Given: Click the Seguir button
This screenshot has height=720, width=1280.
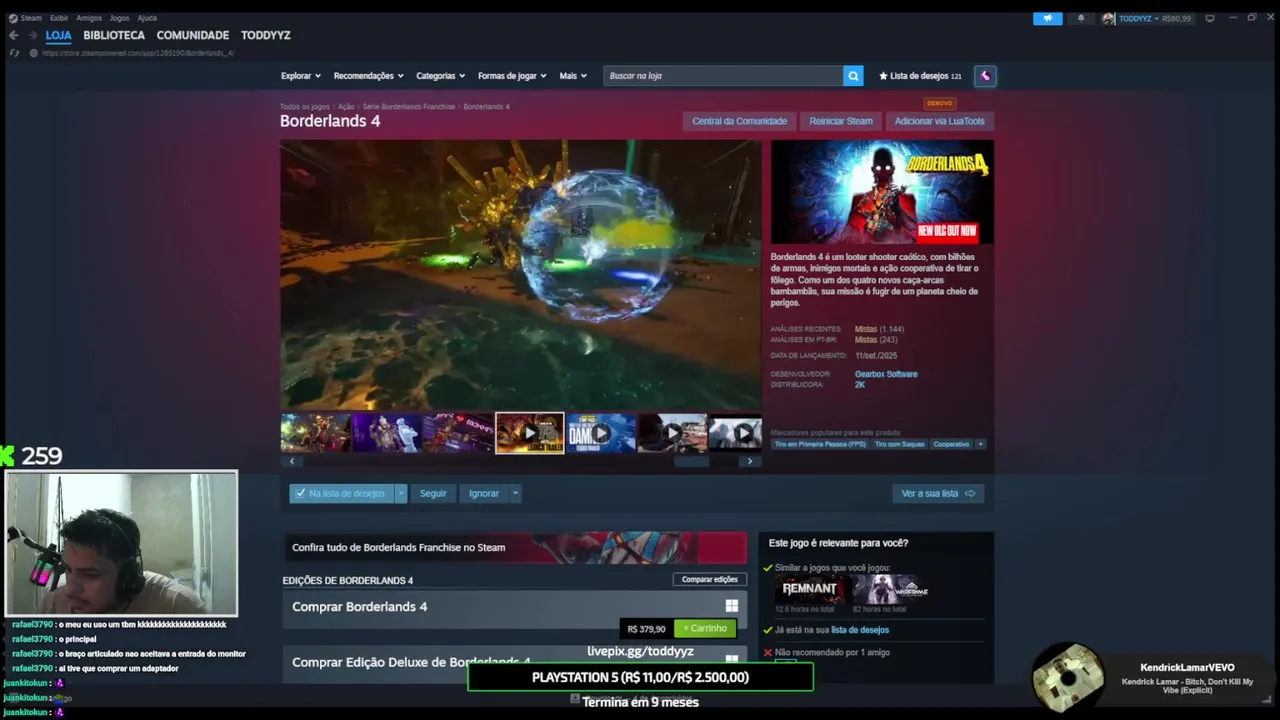Looking at the screenshot, I should point(433,493).
